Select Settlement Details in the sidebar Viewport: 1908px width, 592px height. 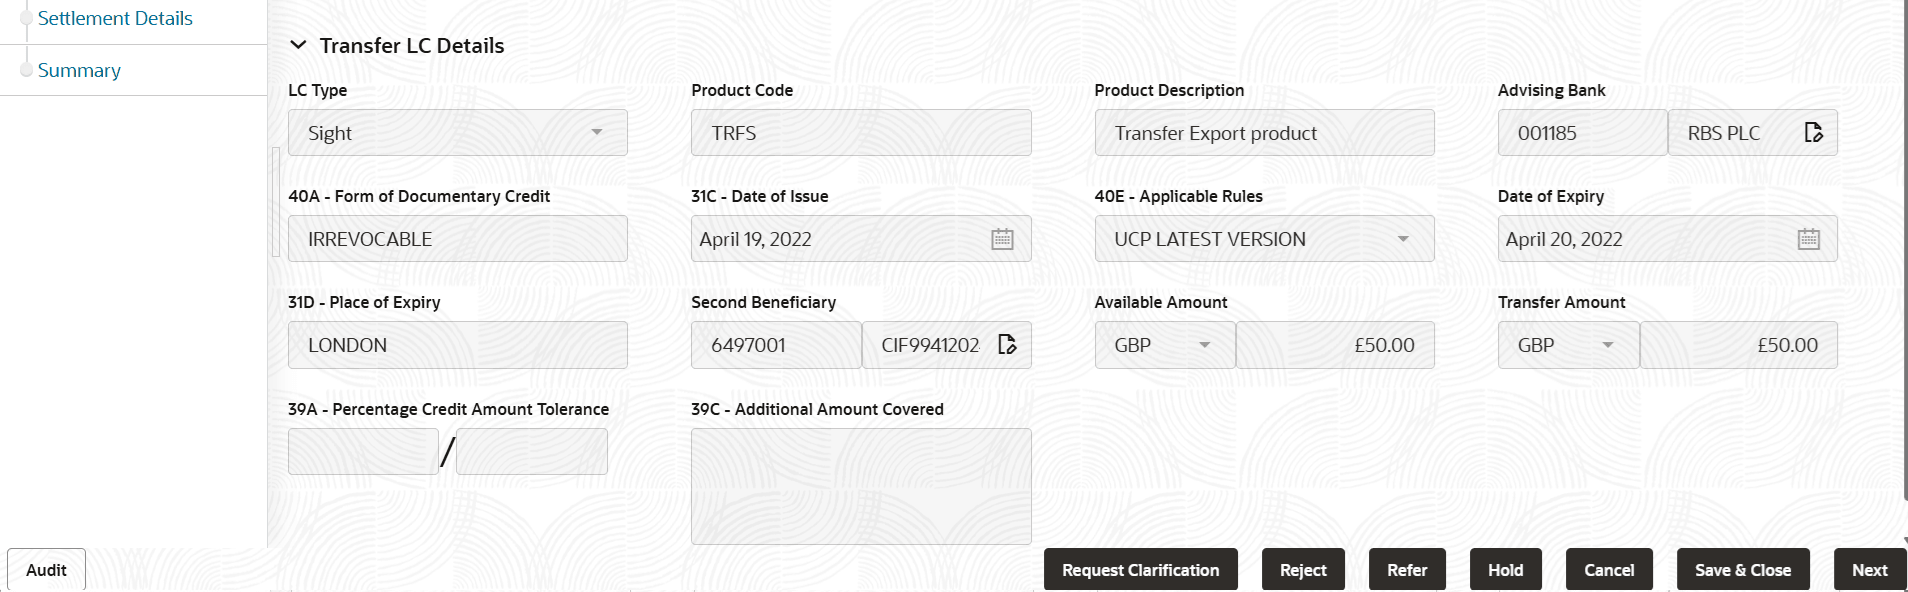point(115,18)
